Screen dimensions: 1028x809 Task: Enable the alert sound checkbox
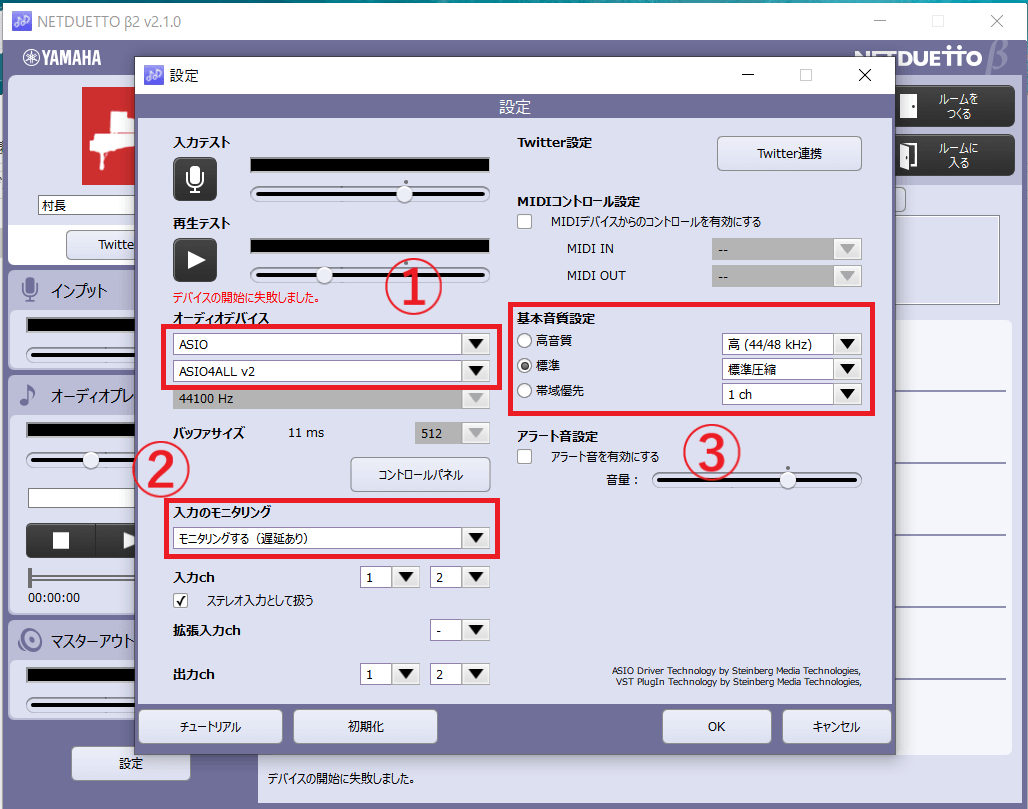coord(524,456)
